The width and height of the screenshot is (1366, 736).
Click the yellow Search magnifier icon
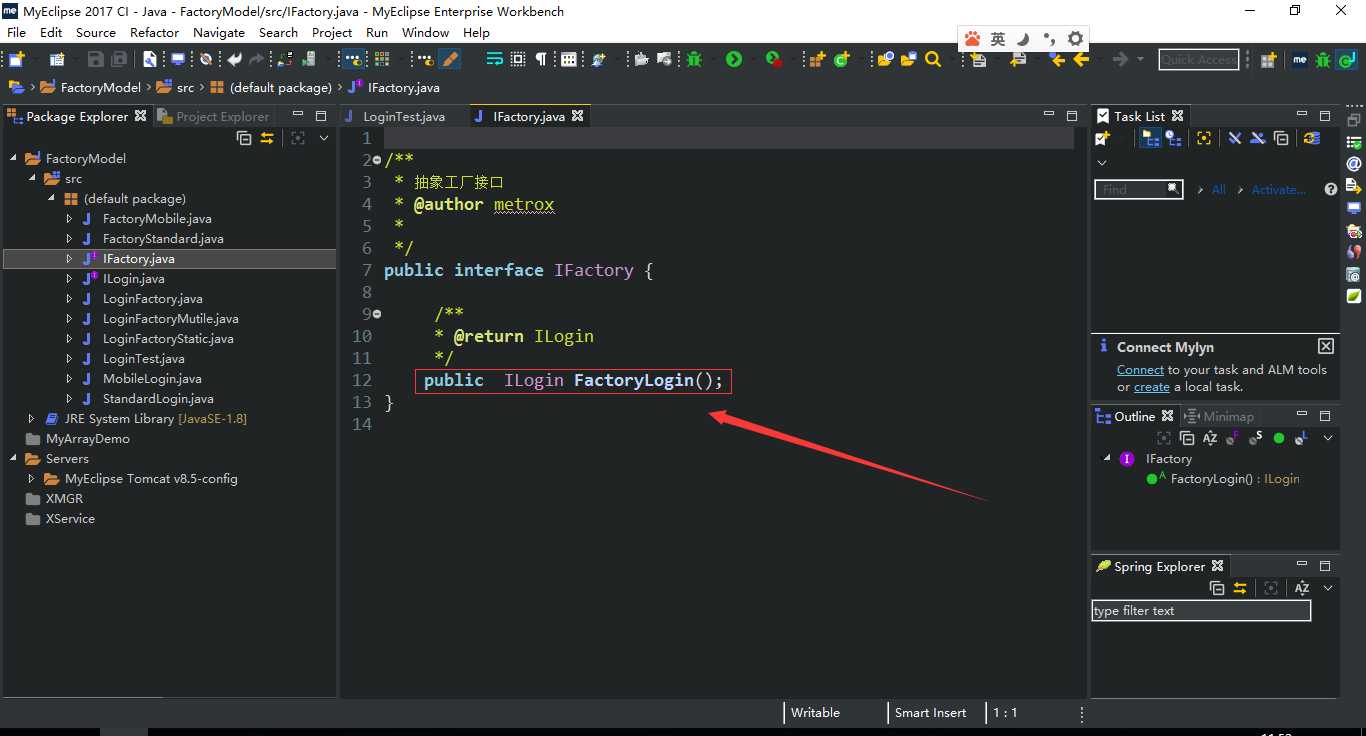coord(933,60)
